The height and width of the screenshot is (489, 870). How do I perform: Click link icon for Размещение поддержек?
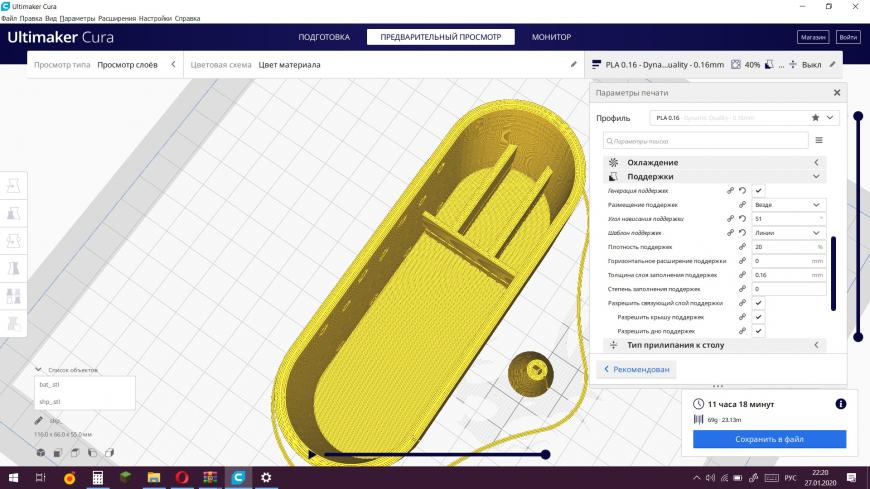(742, 205)
